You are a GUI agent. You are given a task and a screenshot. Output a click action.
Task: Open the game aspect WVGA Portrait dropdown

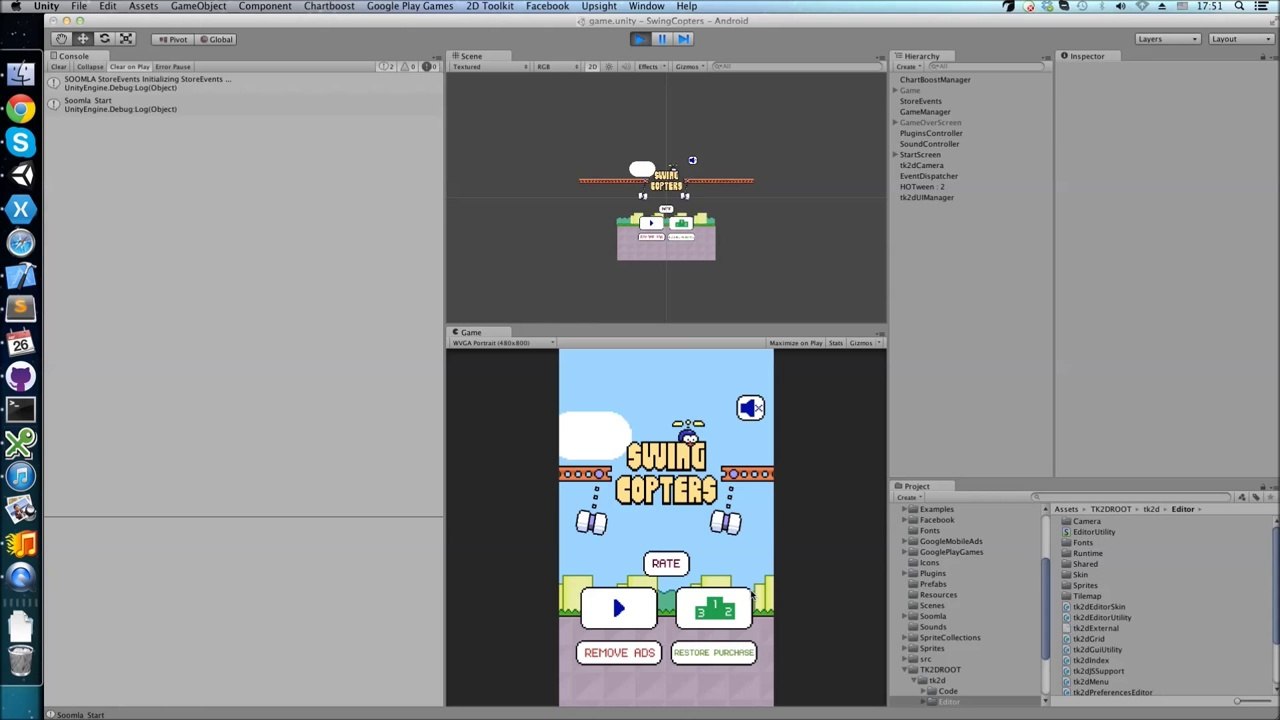click(x=503, y=343)
